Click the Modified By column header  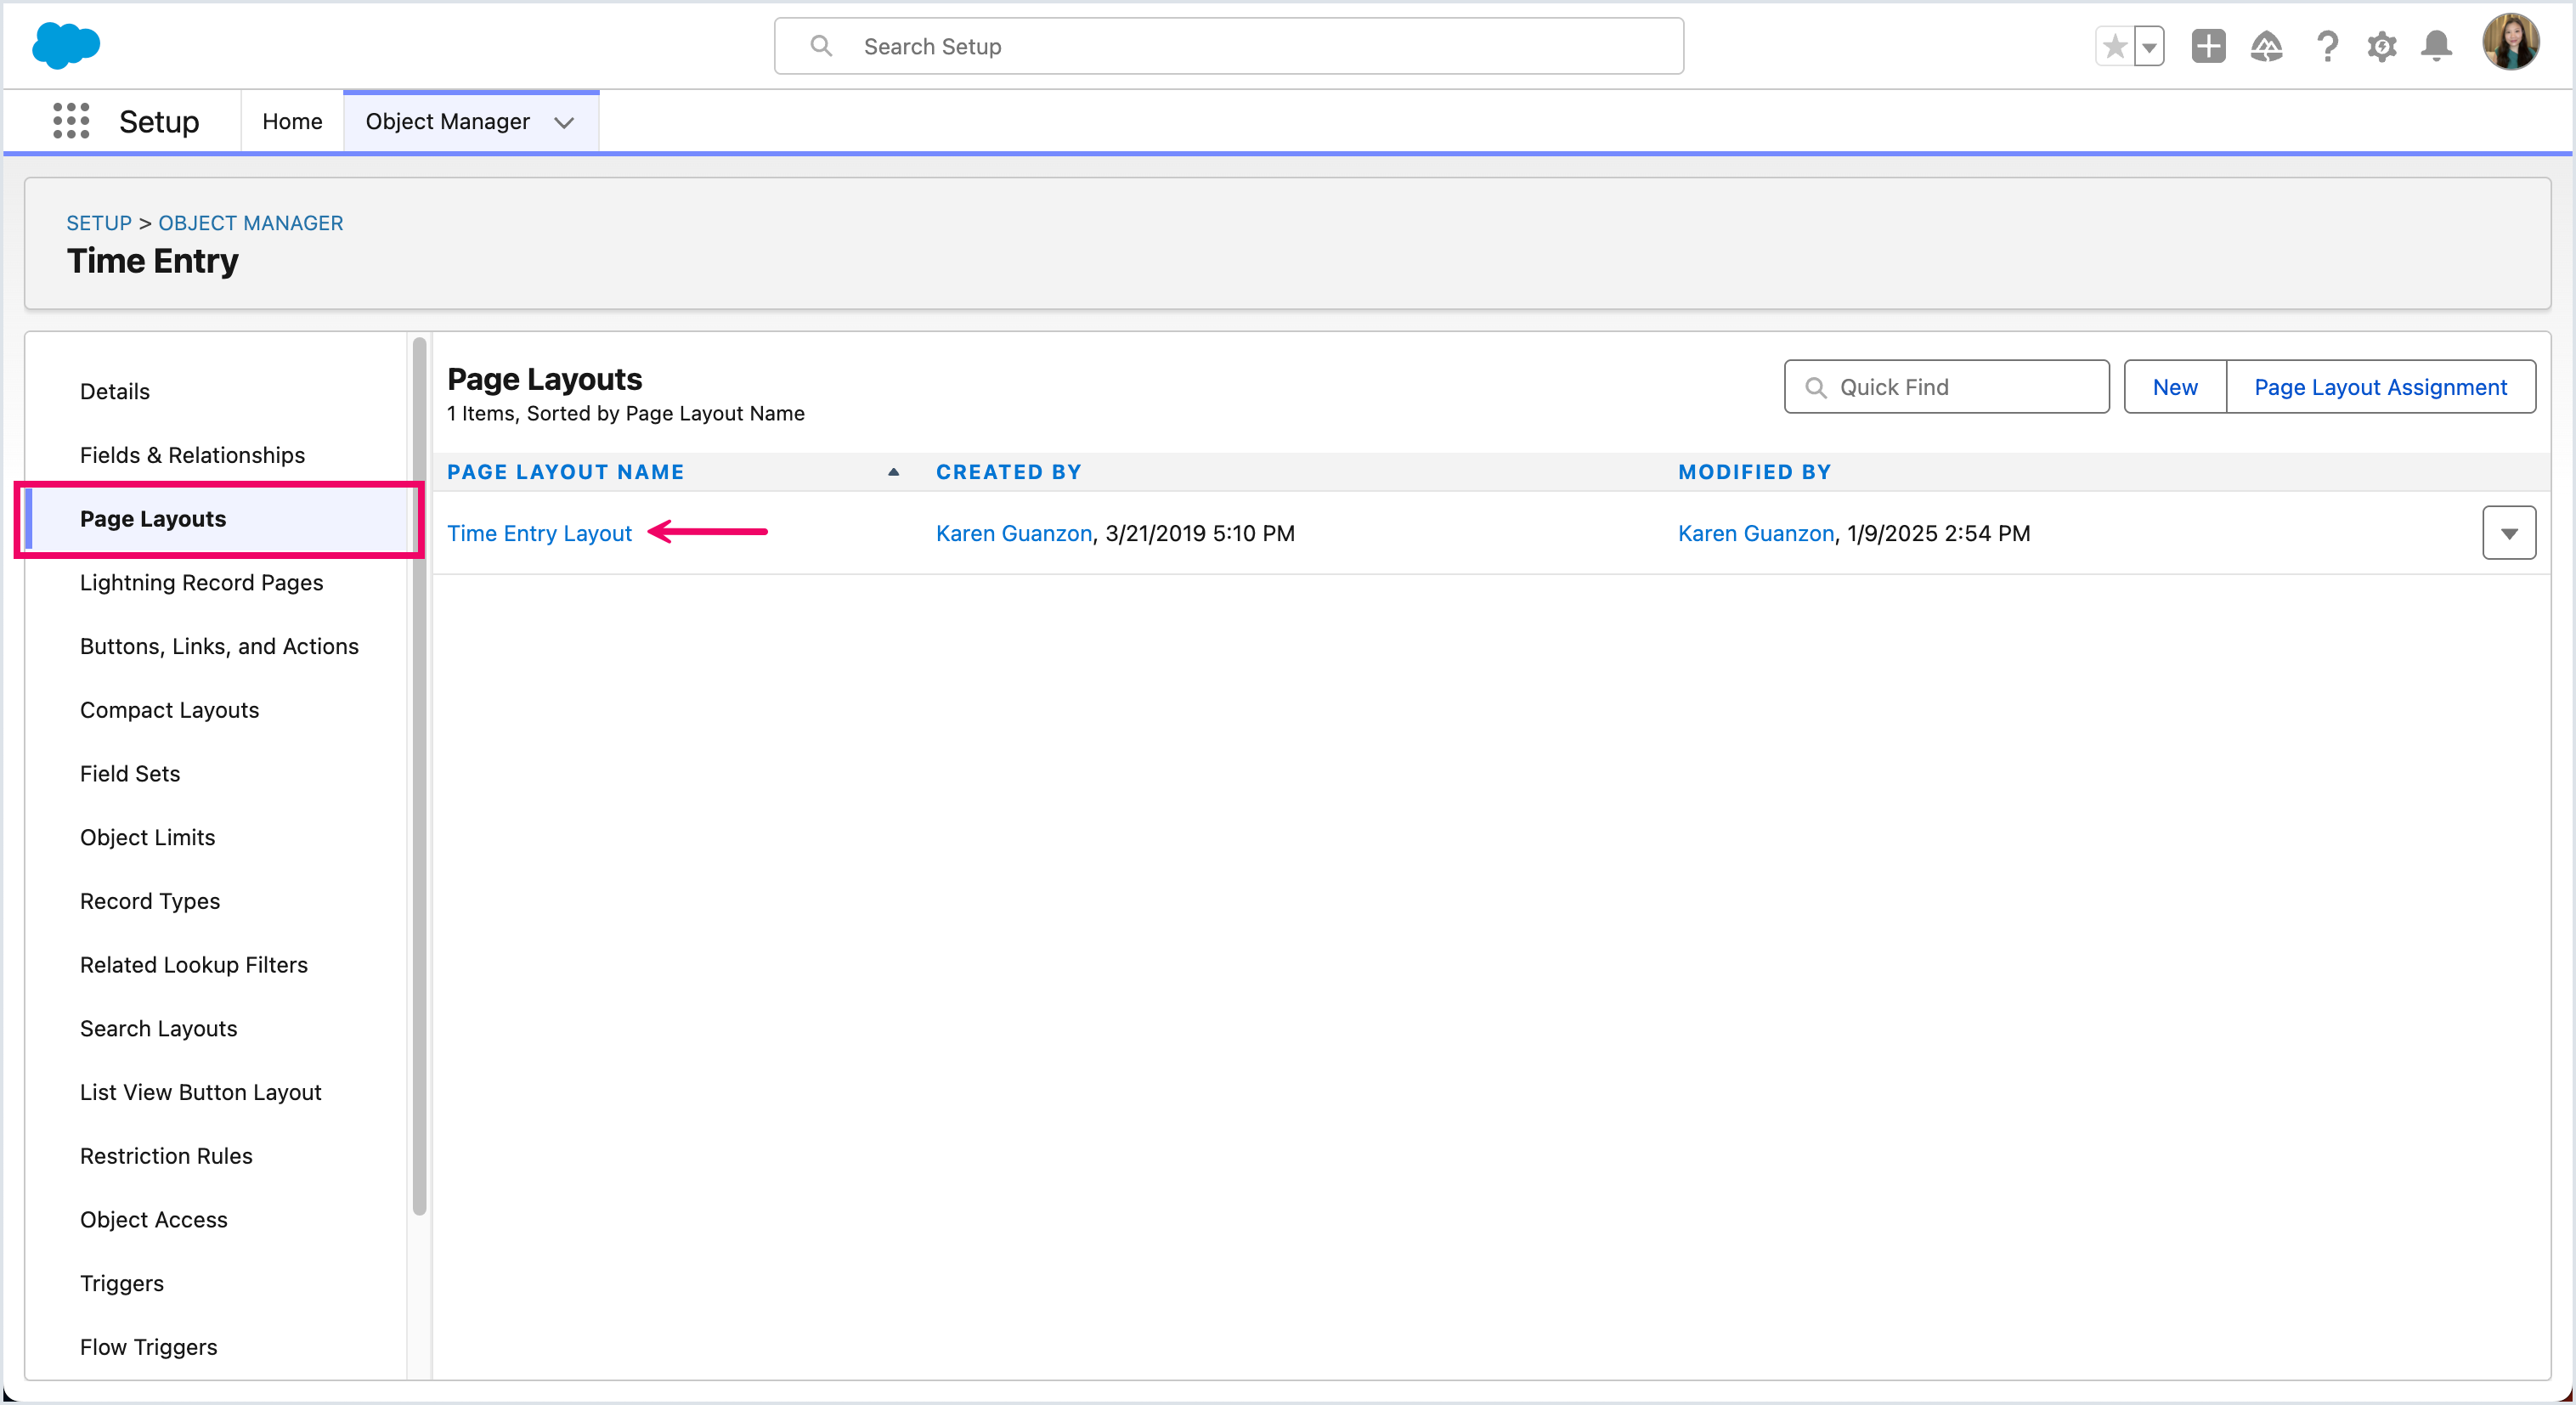[1754, 472]
